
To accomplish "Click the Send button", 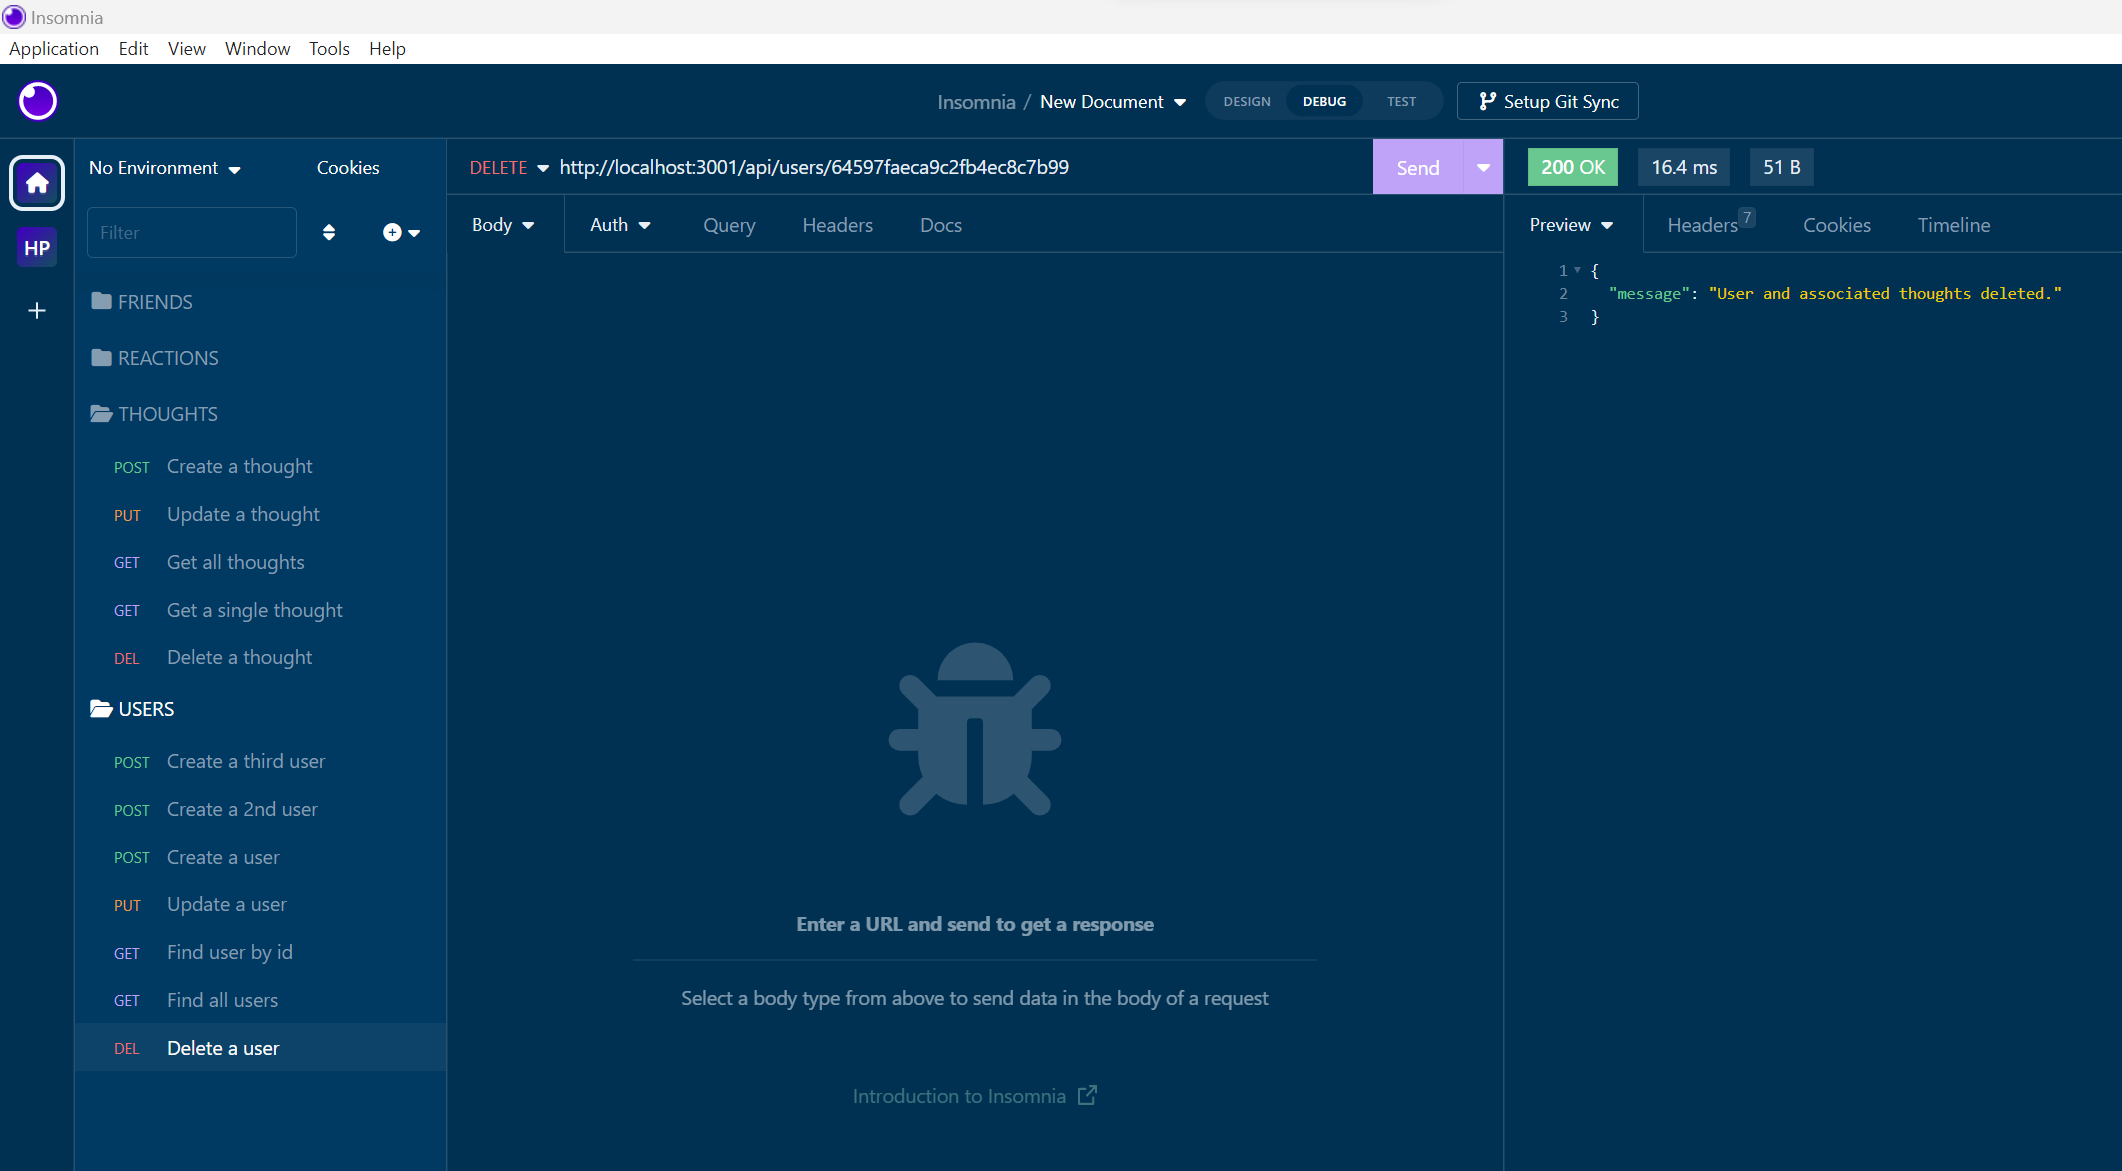I will pos(1417,167).
